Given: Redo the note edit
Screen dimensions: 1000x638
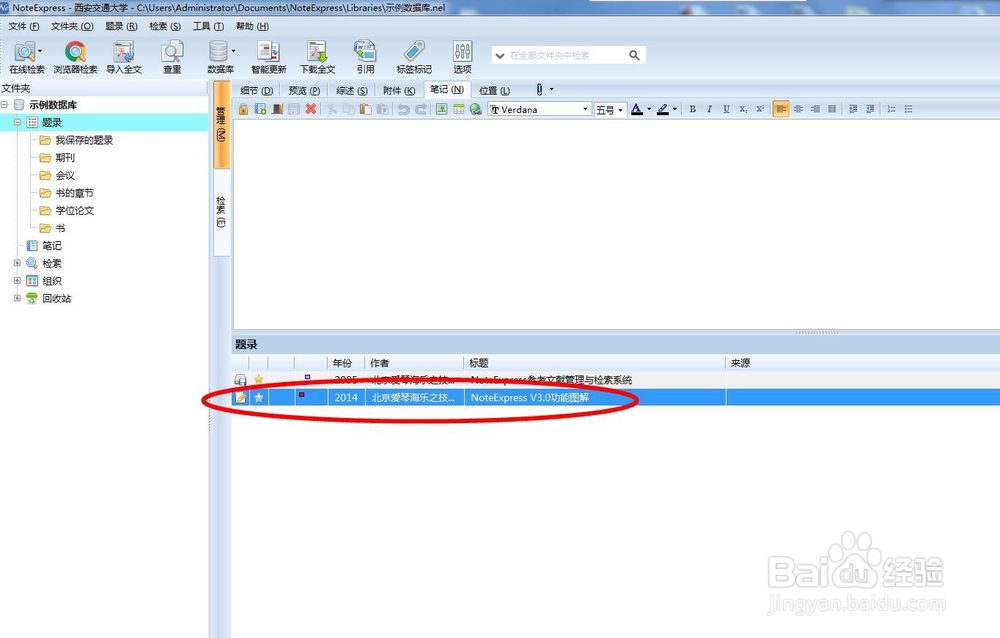Looking at the screenshot, I should pyautogui.click(x=420, y=109).
